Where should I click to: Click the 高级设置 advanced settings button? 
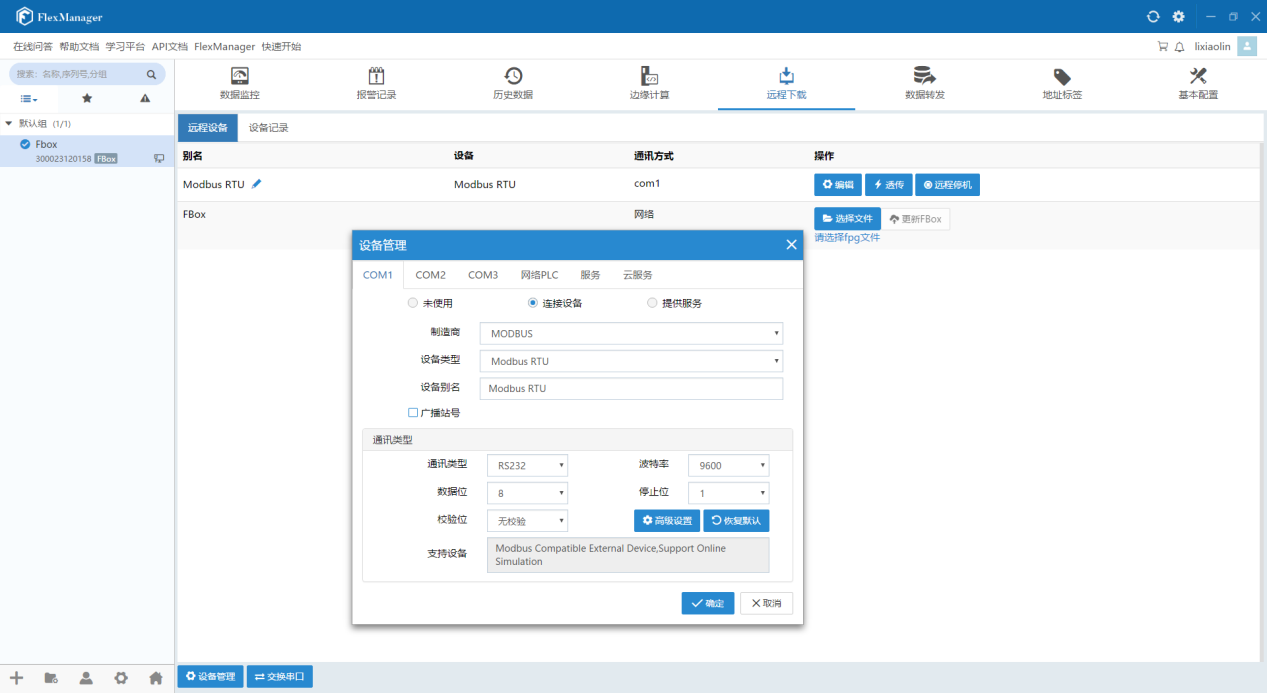point(666,520)
